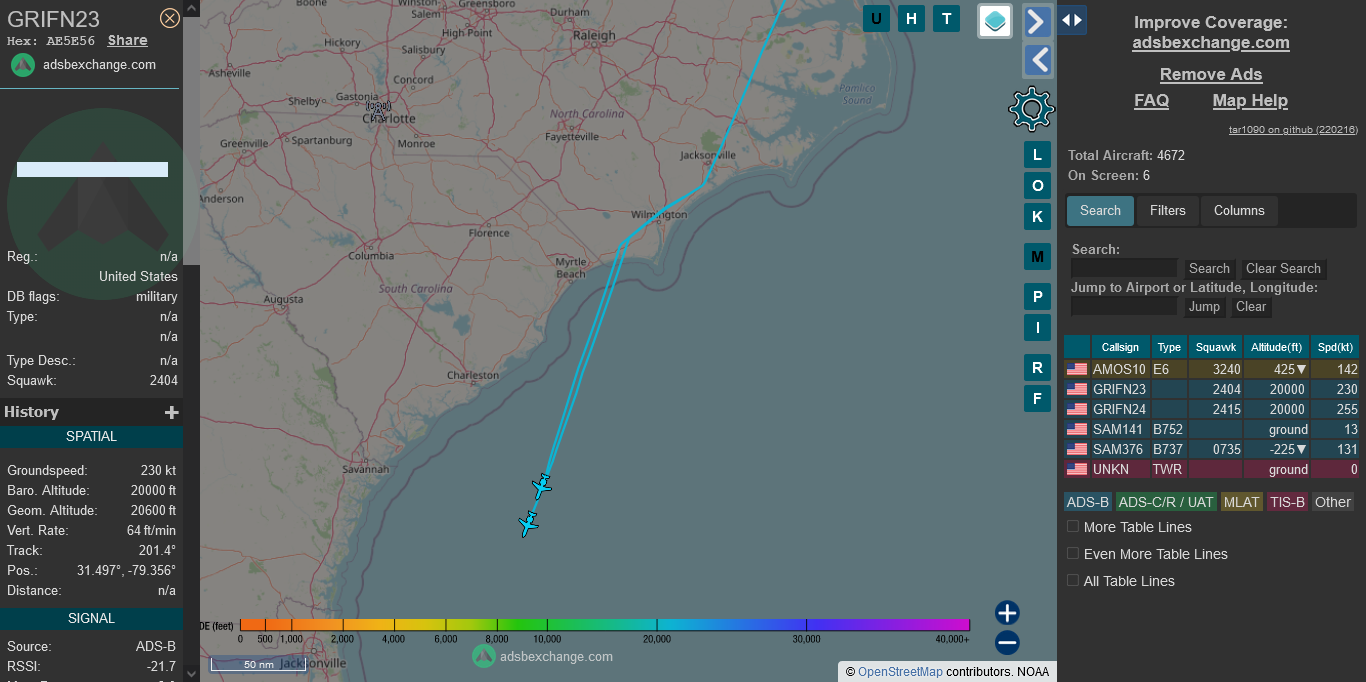Open the map layers selector icon
1366x682 pixels.
click(995, 20)
